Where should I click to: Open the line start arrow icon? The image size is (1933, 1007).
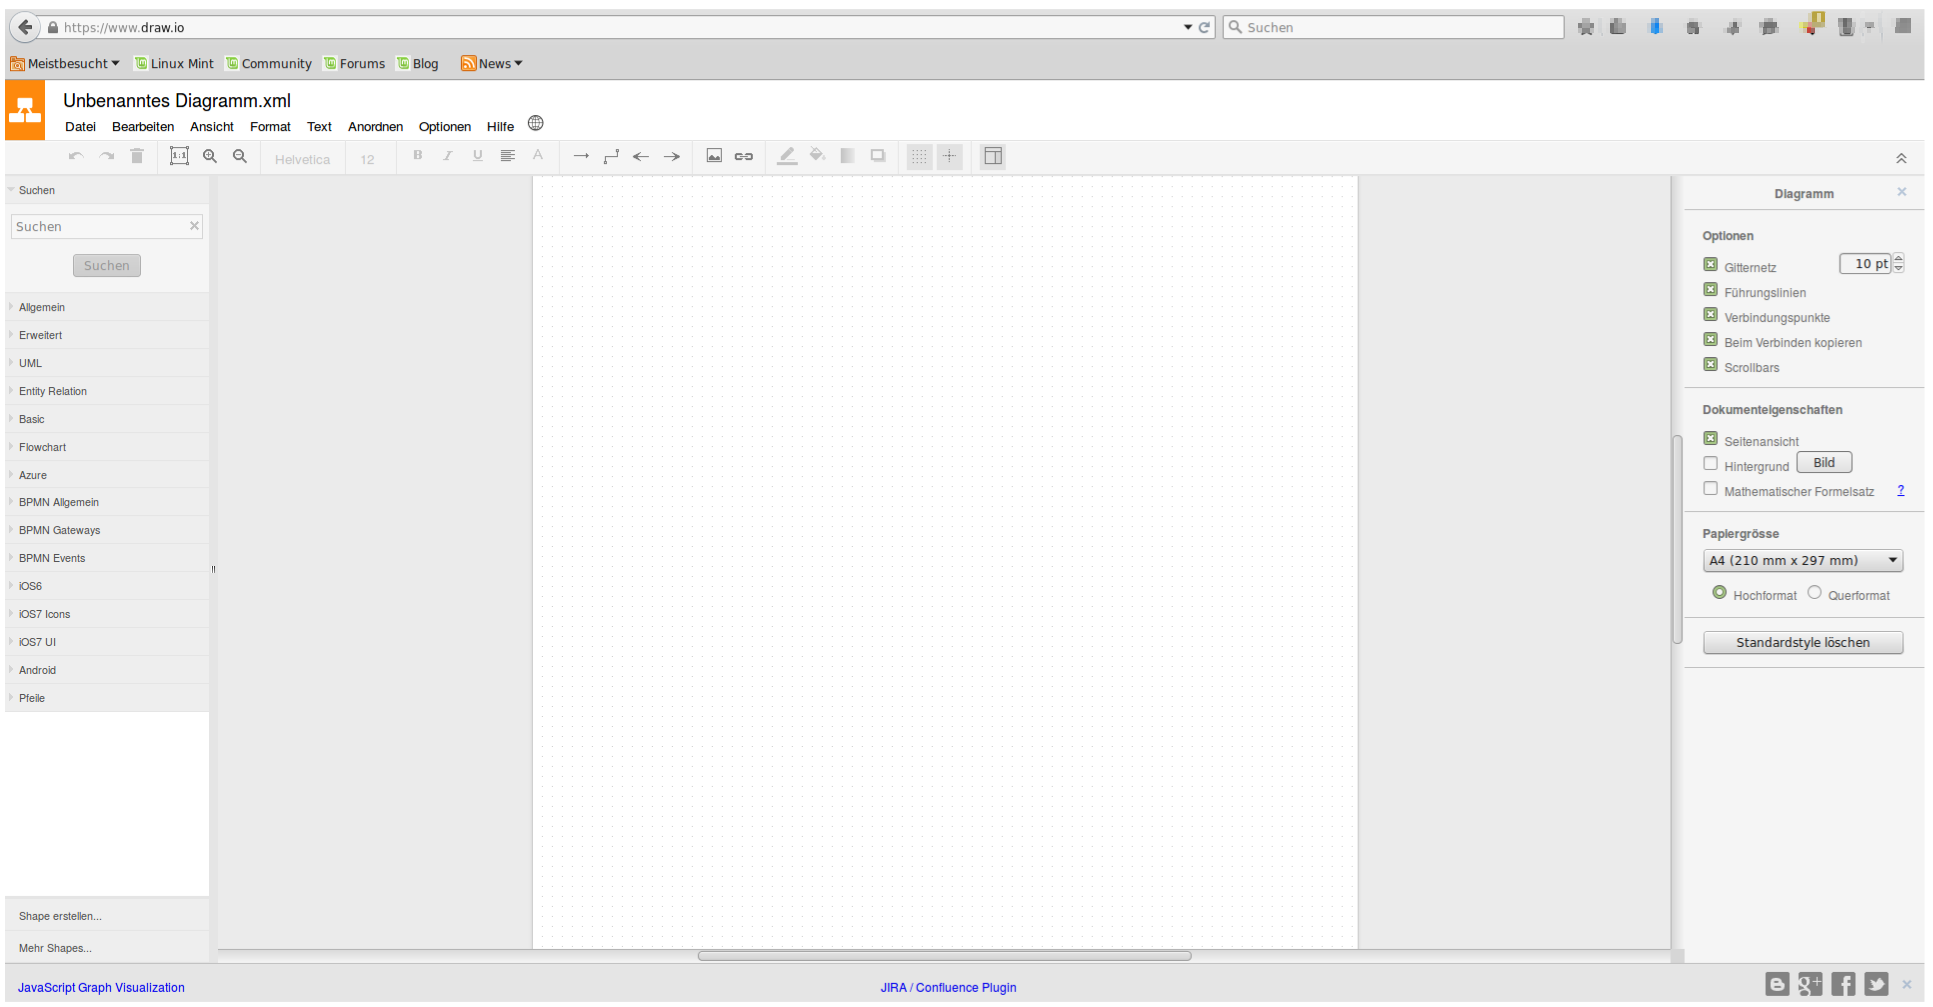click(x=641, y=156)
